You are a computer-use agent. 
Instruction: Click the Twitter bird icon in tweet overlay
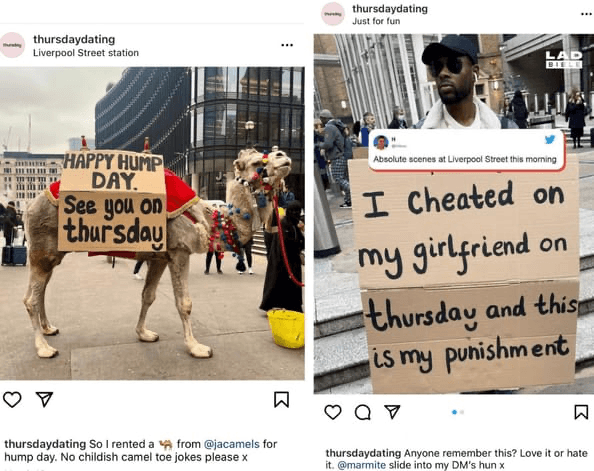(x=550, y=139)
